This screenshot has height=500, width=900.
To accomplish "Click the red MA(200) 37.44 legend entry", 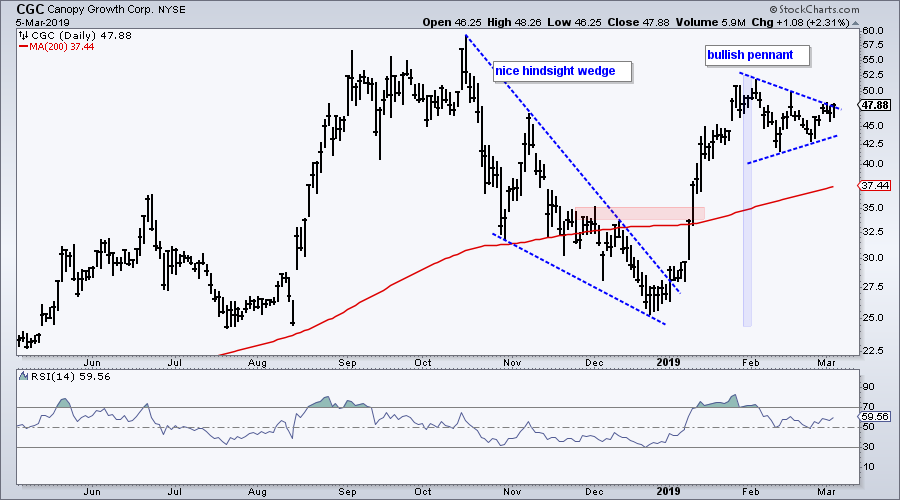I will (x=56, y=46).
